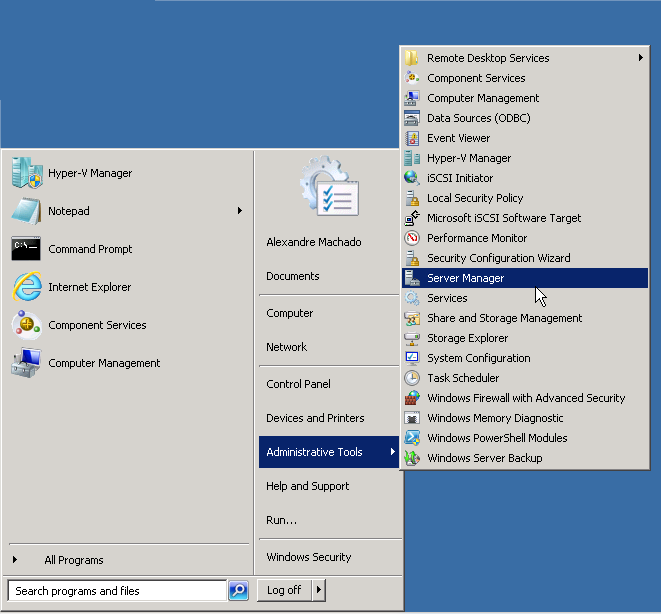Screen dimensions: 661x614
Task: Click the System Configuration icon
Action: (x=412, y=358)
